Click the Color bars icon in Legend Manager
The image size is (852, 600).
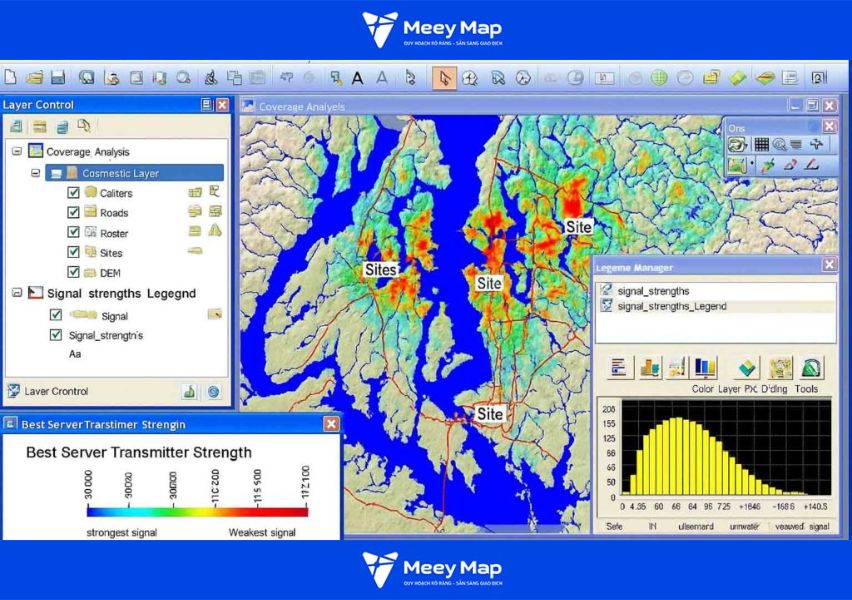coord(705,368)
